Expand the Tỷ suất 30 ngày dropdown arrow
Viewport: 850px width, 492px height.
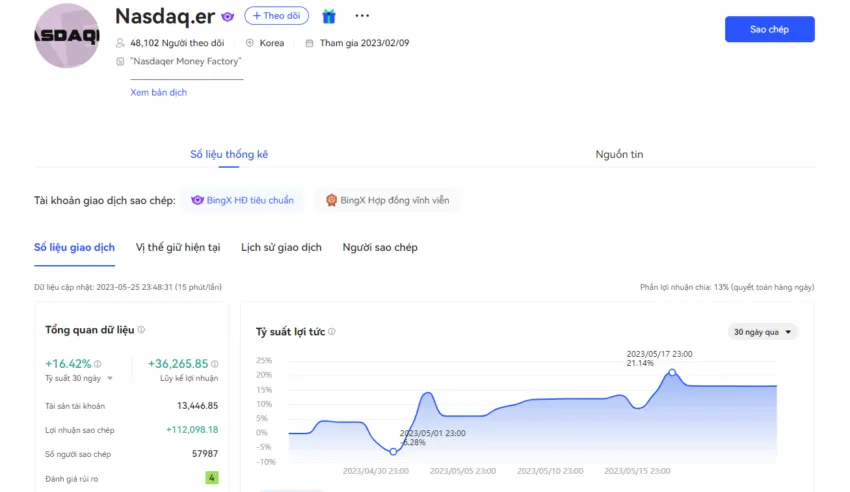(x=110, y=378)
